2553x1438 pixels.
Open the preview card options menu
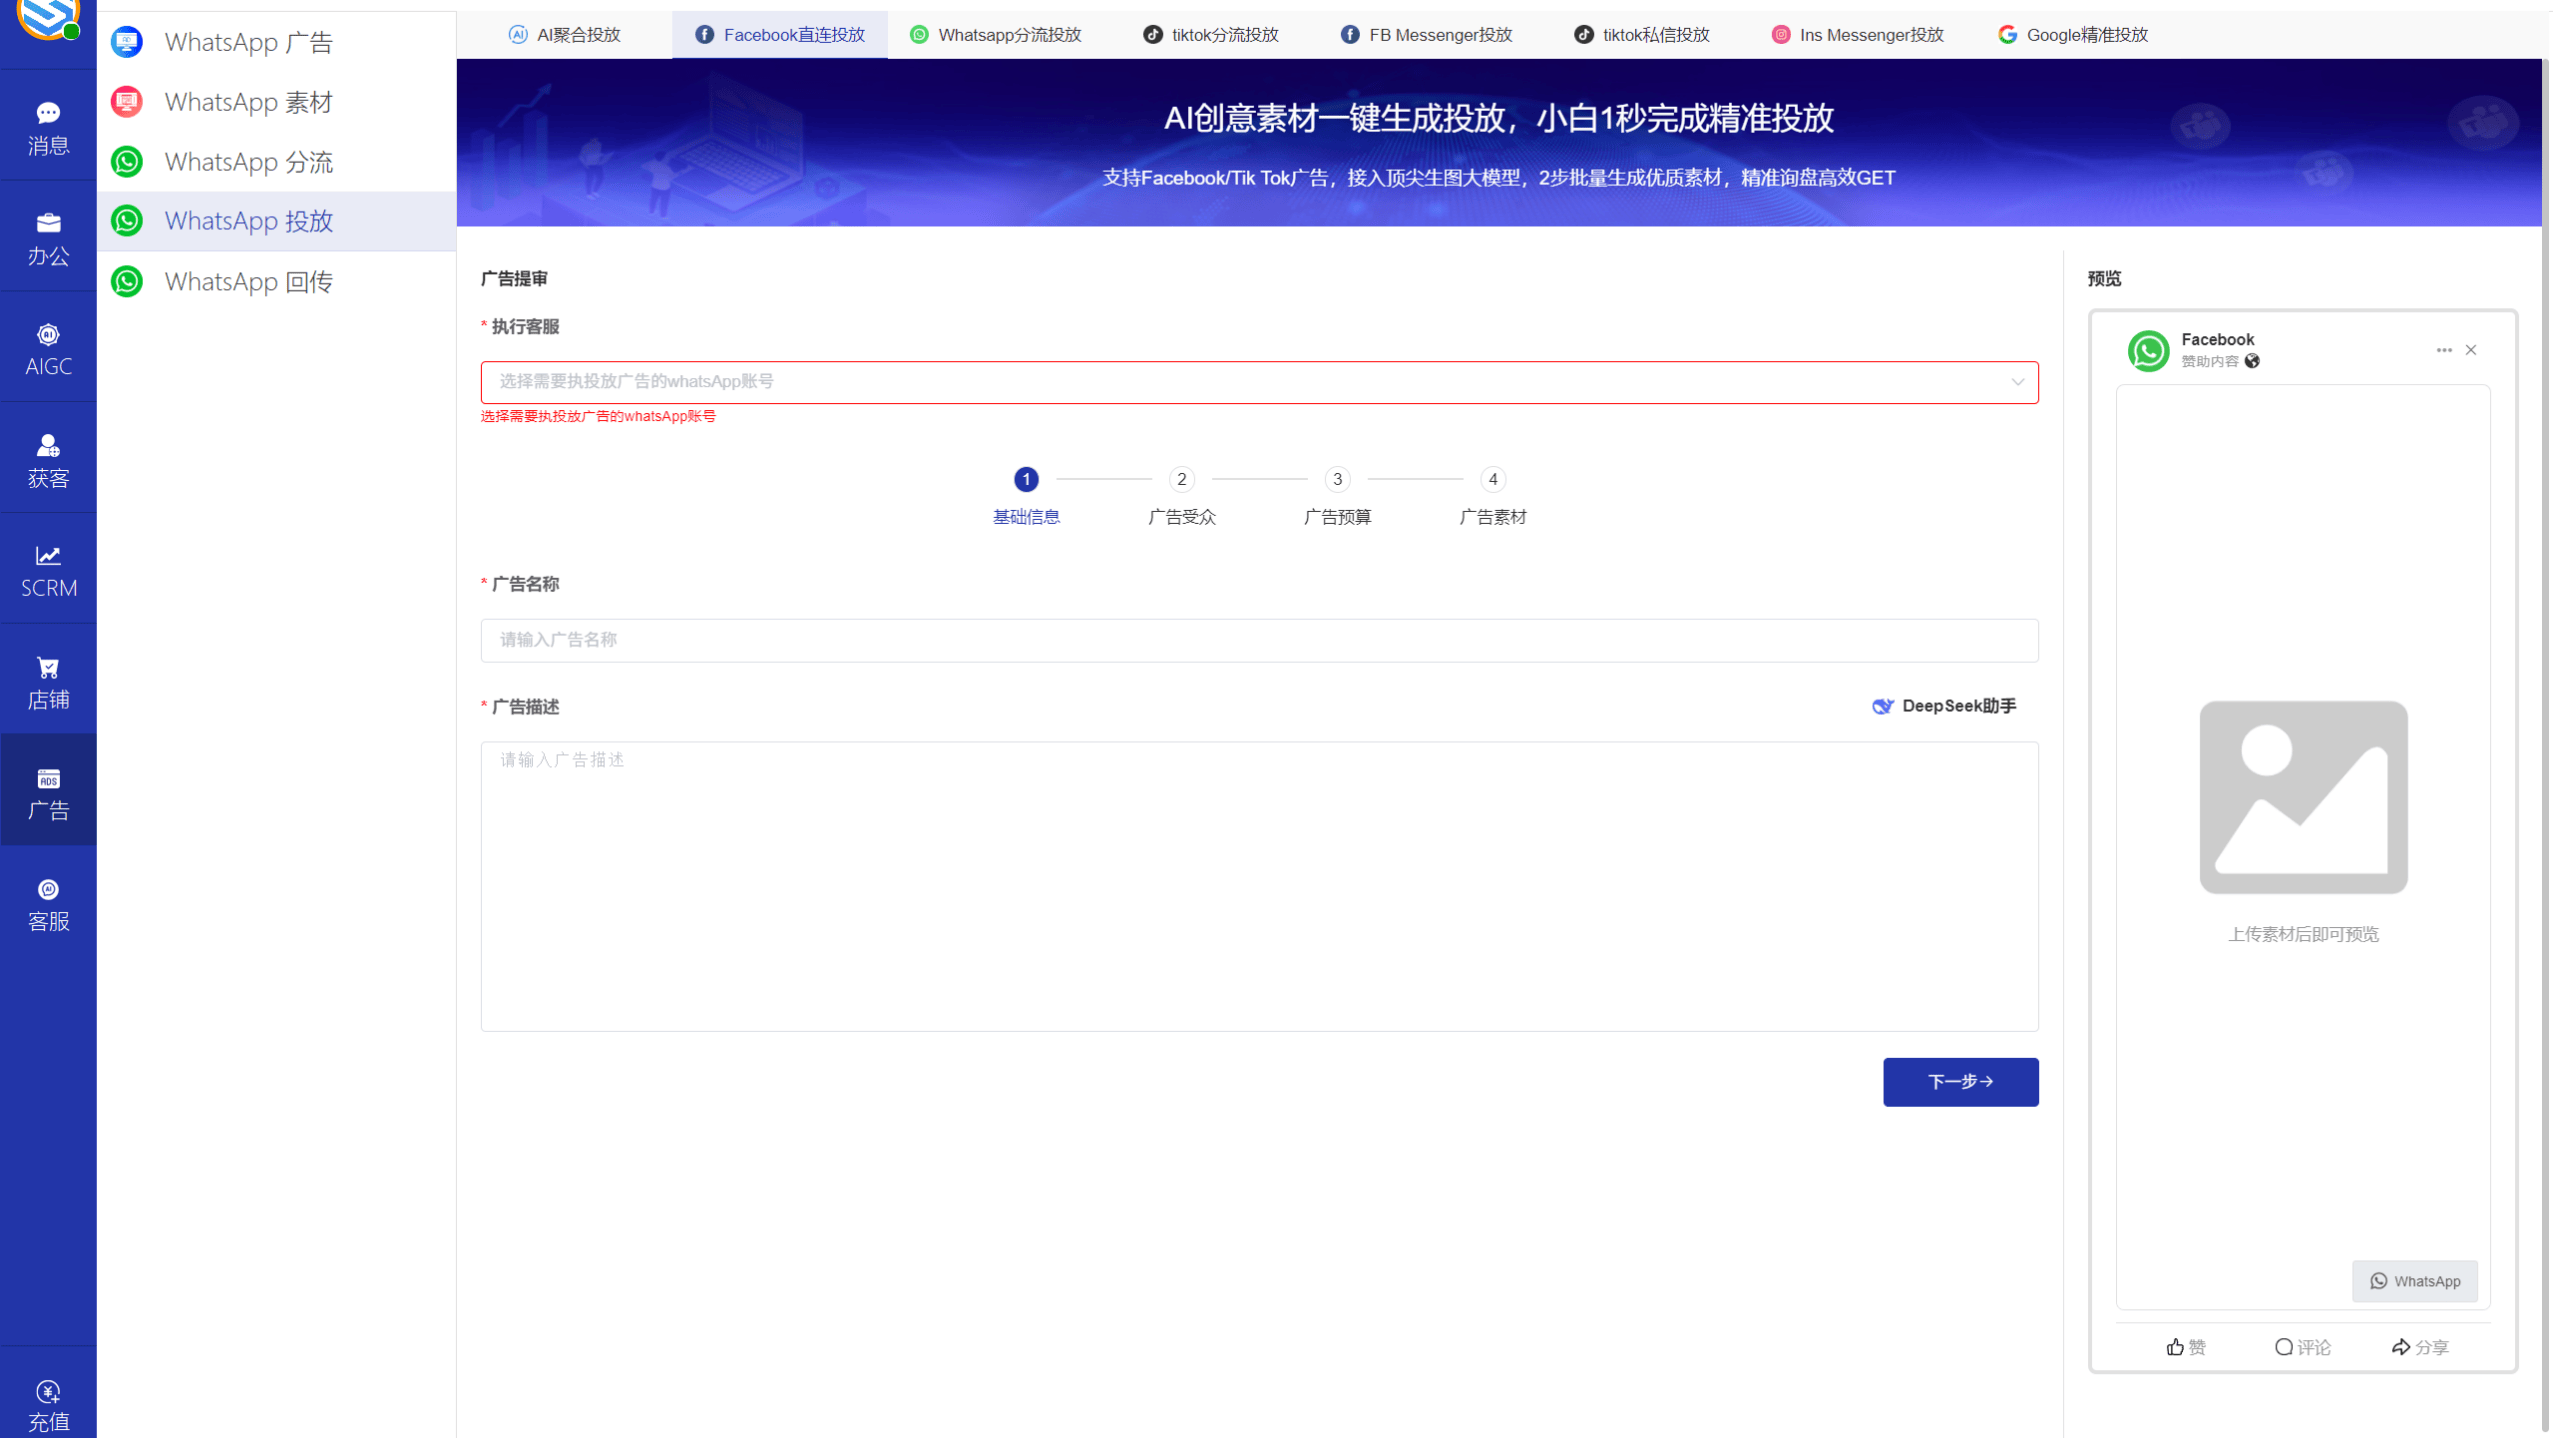pyautogui.click(x=2443, y=349)
